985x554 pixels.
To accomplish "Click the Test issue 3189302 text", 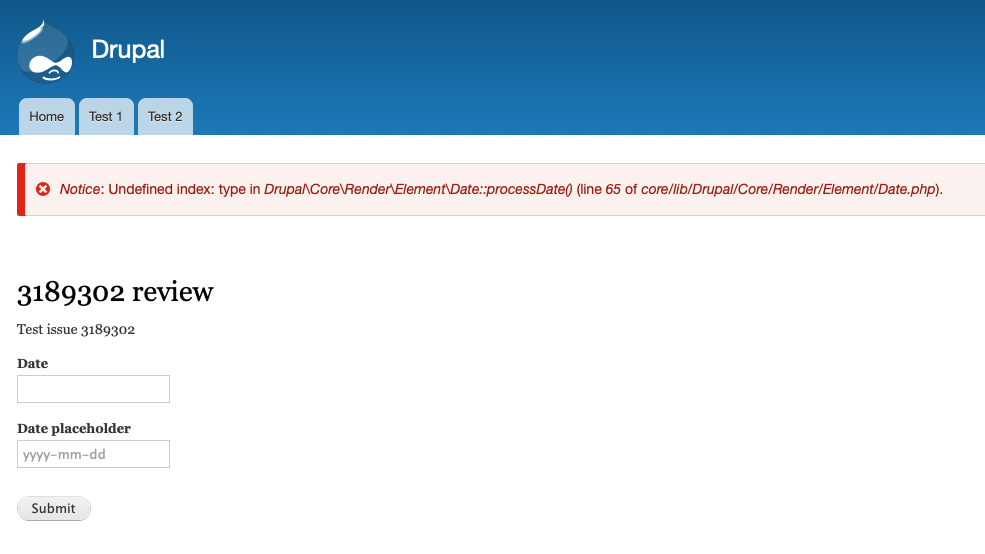I will coord(76,330).
